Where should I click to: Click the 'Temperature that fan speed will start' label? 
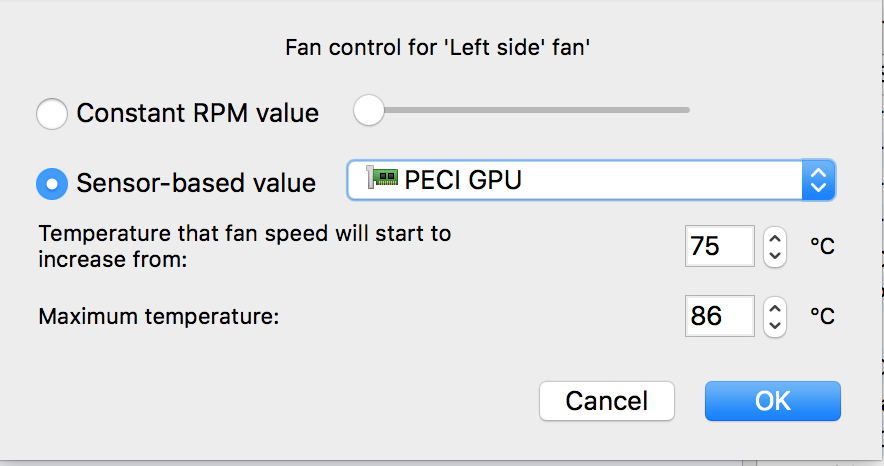(245, 246)
